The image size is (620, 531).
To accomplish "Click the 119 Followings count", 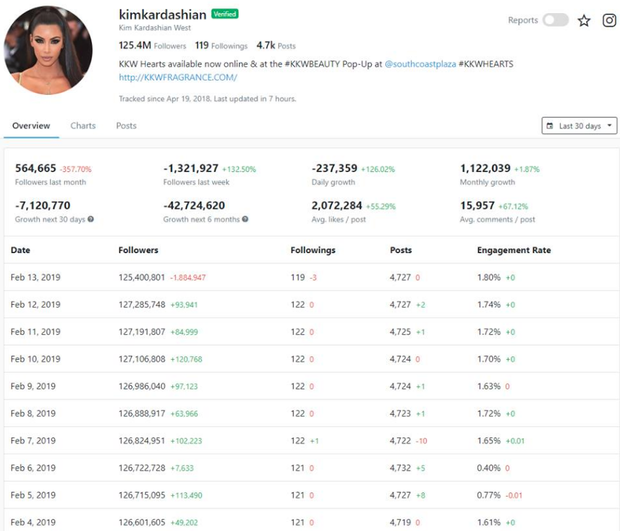I will [221, 45].
